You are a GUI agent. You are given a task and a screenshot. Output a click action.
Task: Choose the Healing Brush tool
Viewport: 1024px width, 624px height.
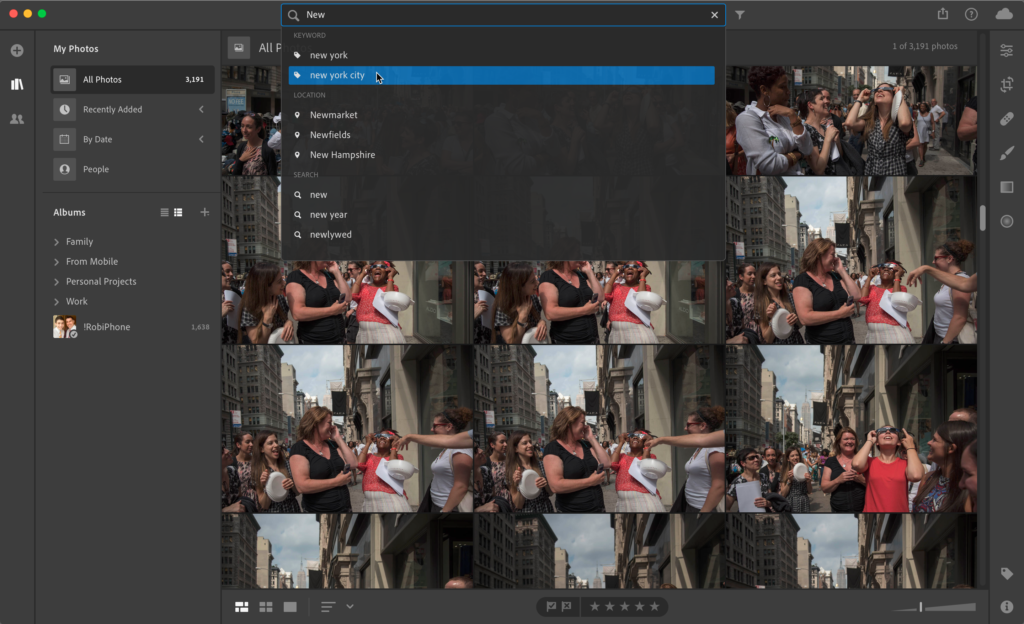click(1006, 118)
